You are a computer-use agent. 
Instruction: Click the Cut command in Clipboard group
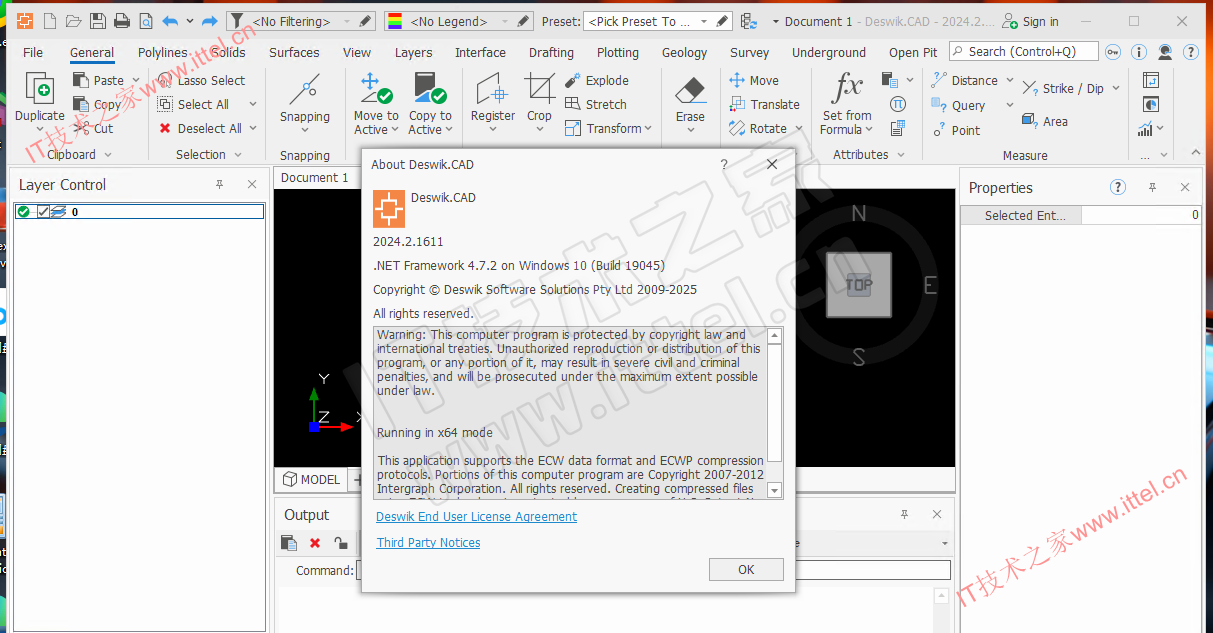click(x=94, y=128)
